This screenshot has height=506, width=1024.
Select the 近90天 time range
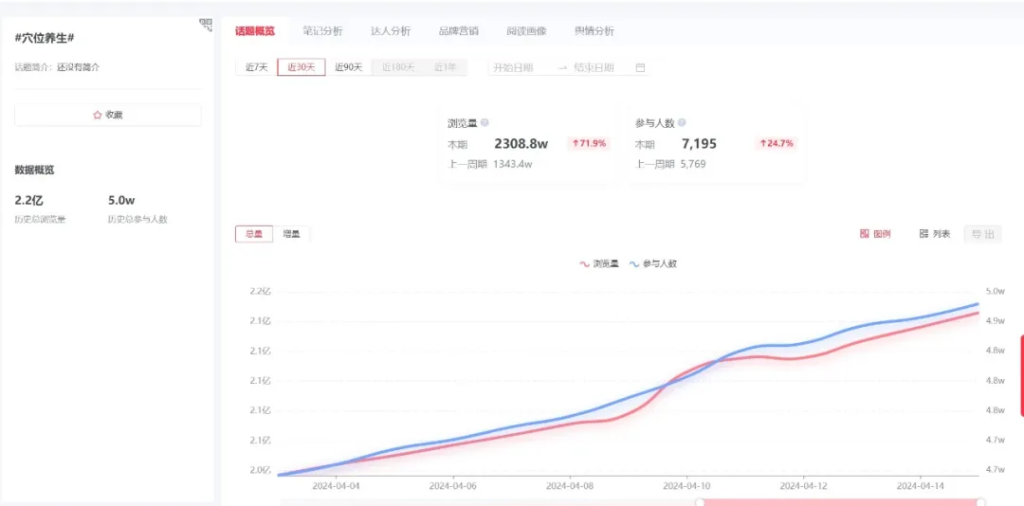(x=348, y=68)
